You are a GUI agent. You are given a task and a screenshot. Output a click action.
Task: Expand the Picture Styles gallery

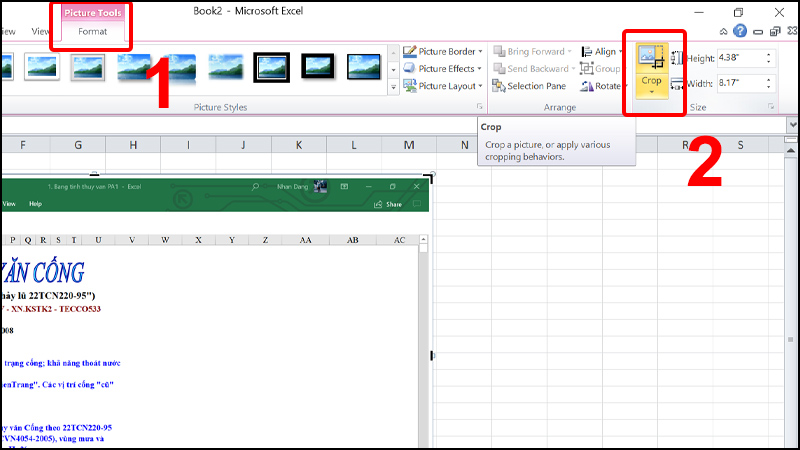393,87
